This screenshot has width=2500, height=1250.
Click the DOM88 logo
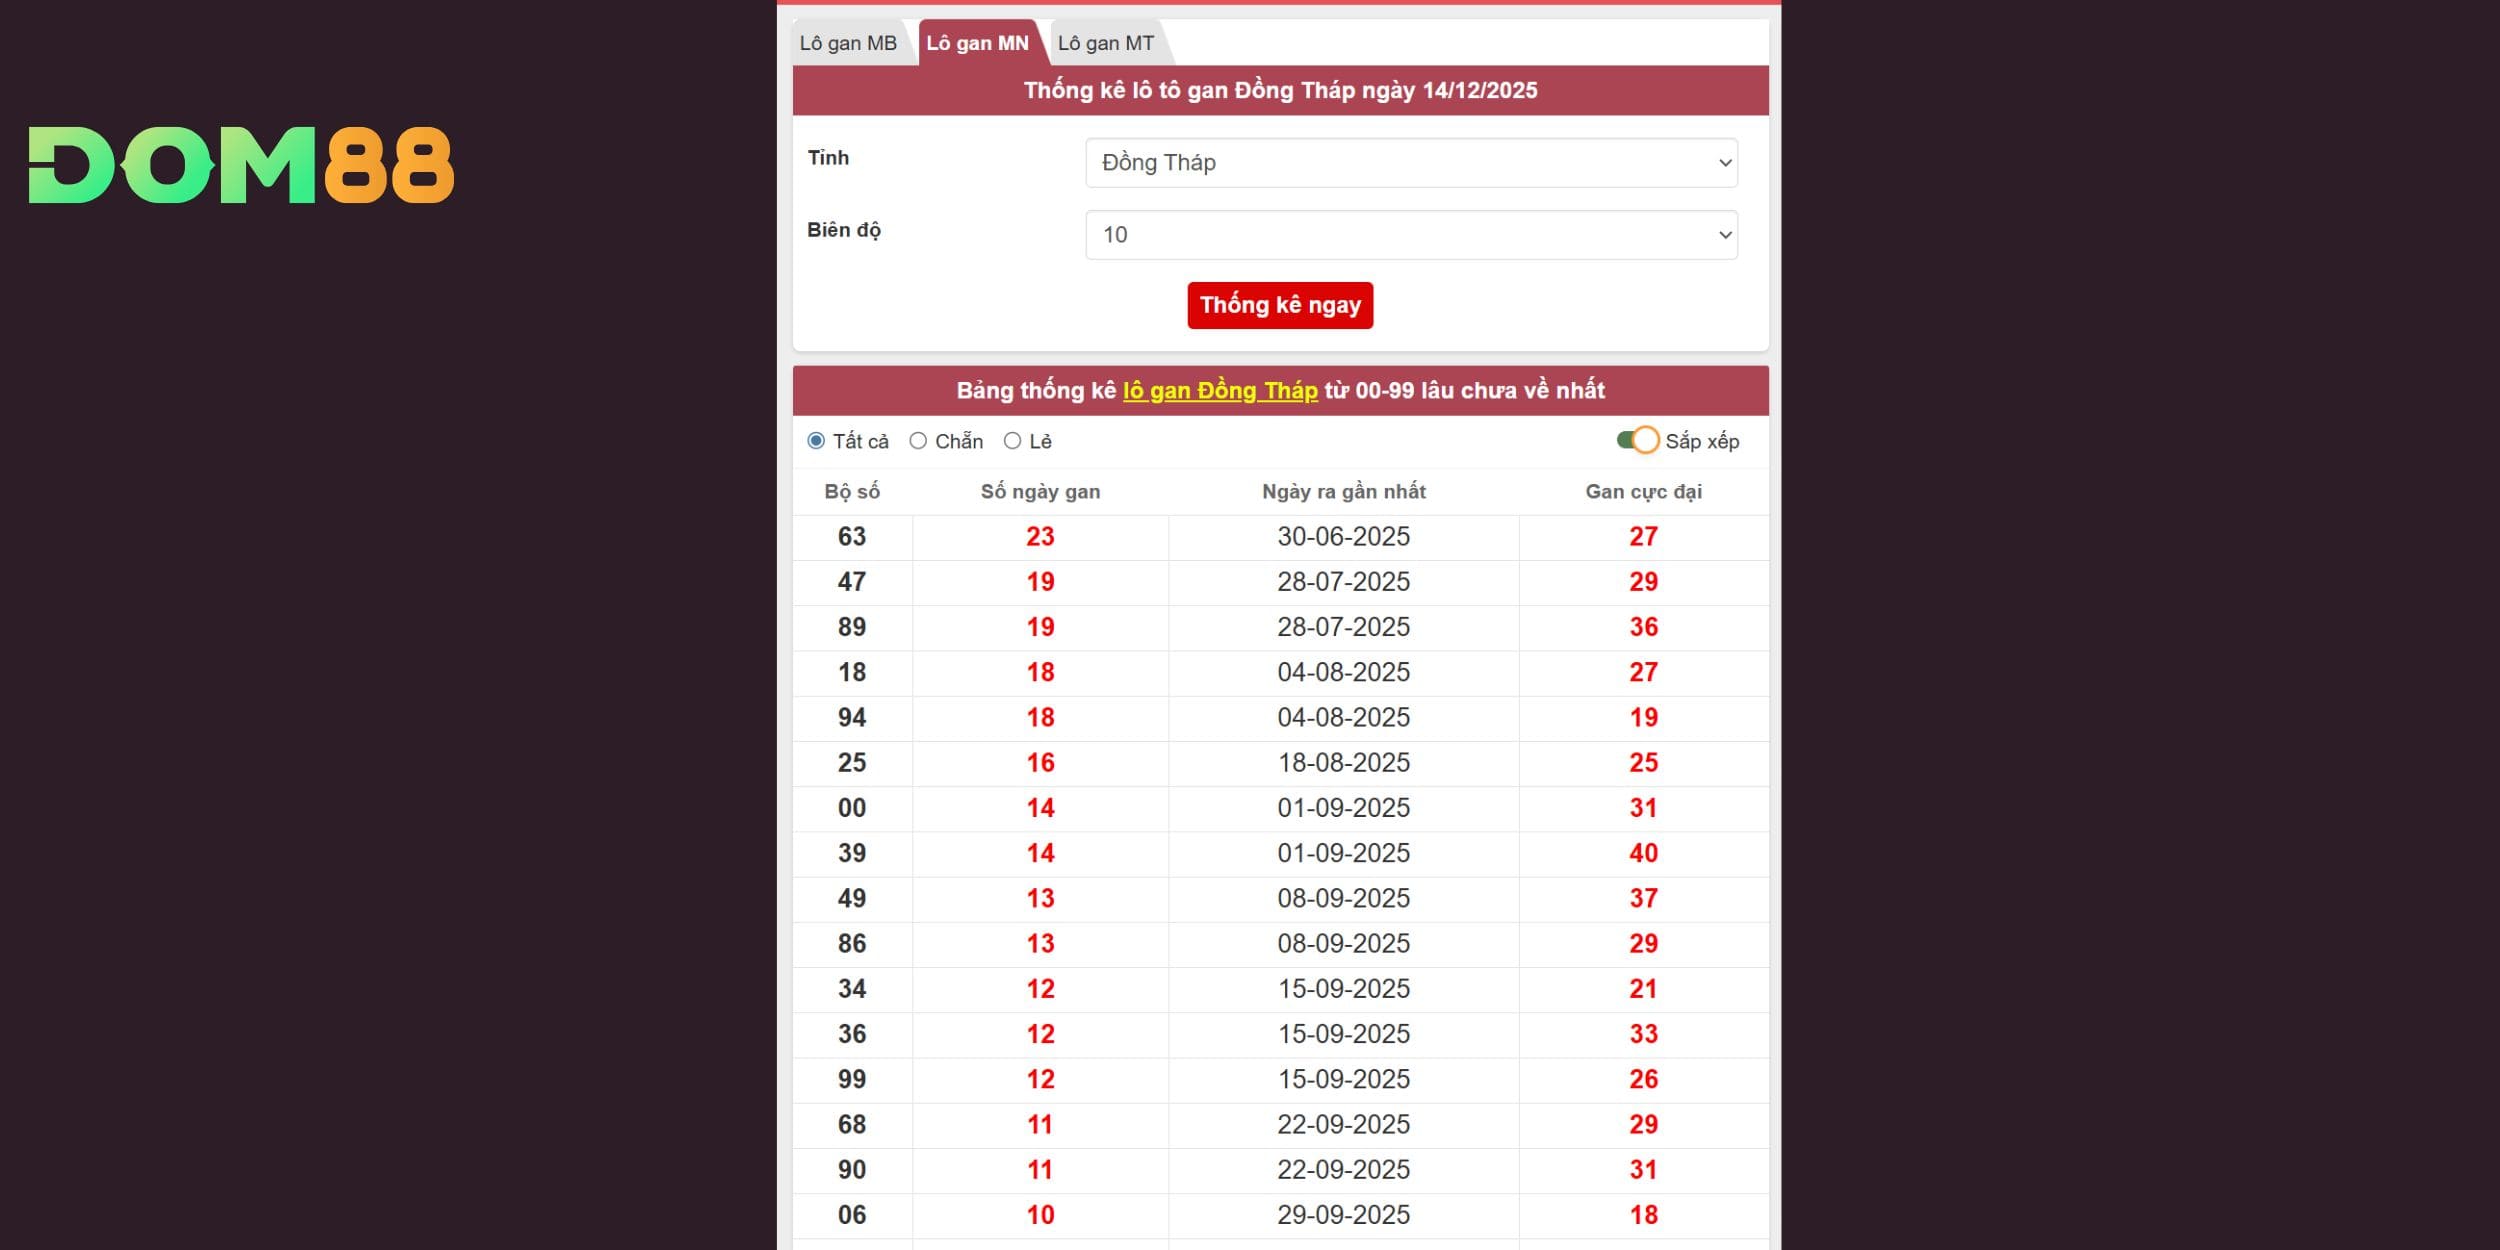(x=241, y=165)
